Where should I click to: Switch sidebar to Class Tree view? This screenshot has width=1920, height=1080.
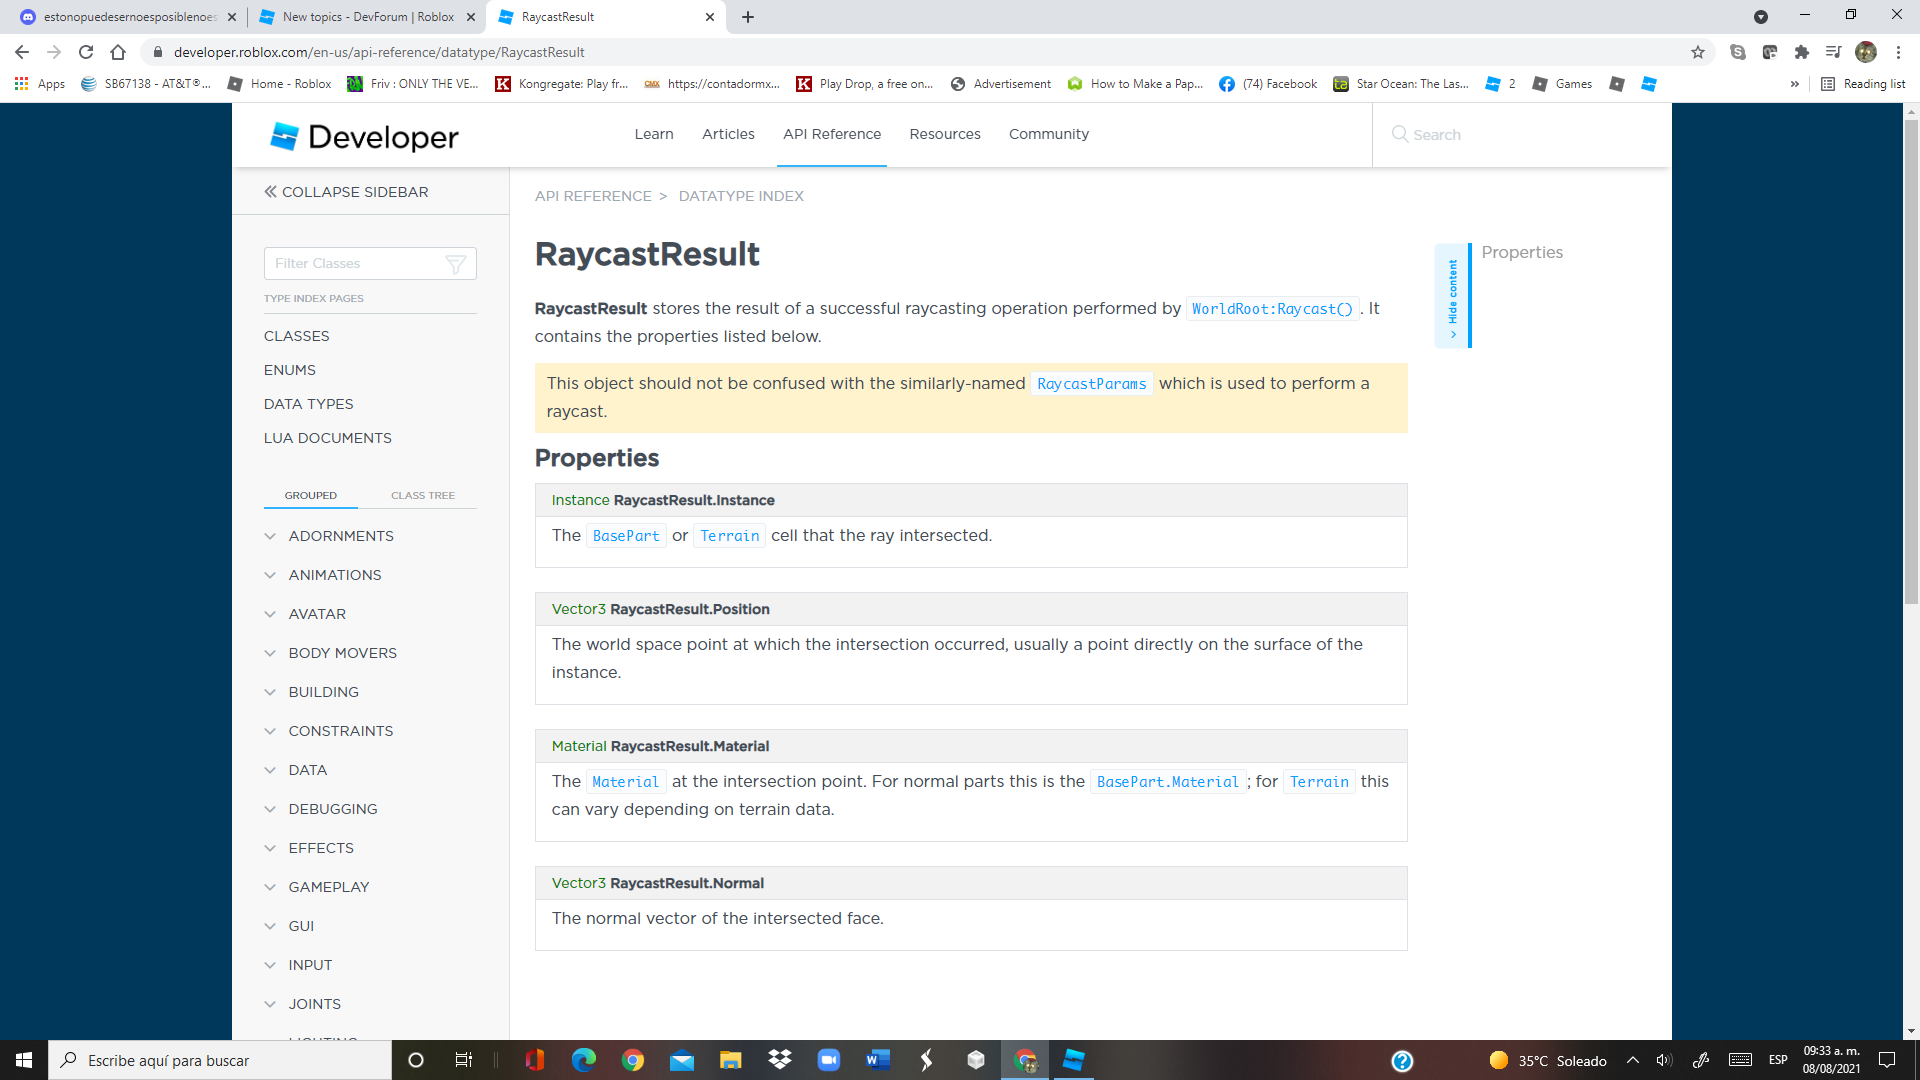[x=422, y=495]
